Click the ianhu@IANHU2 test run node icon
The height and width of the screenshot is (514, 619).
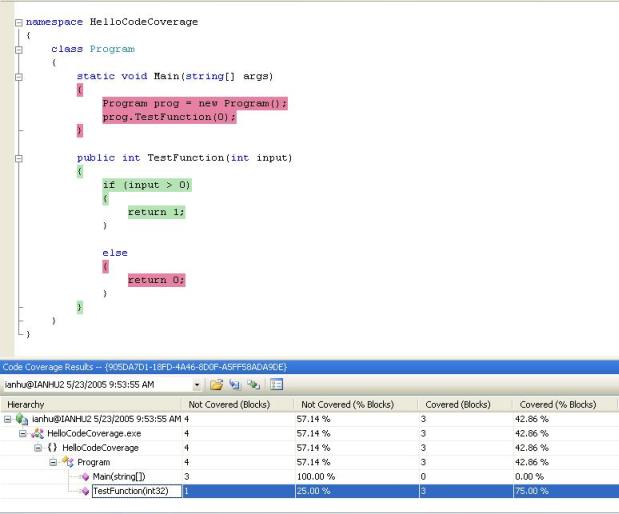(x=21, y=419)
